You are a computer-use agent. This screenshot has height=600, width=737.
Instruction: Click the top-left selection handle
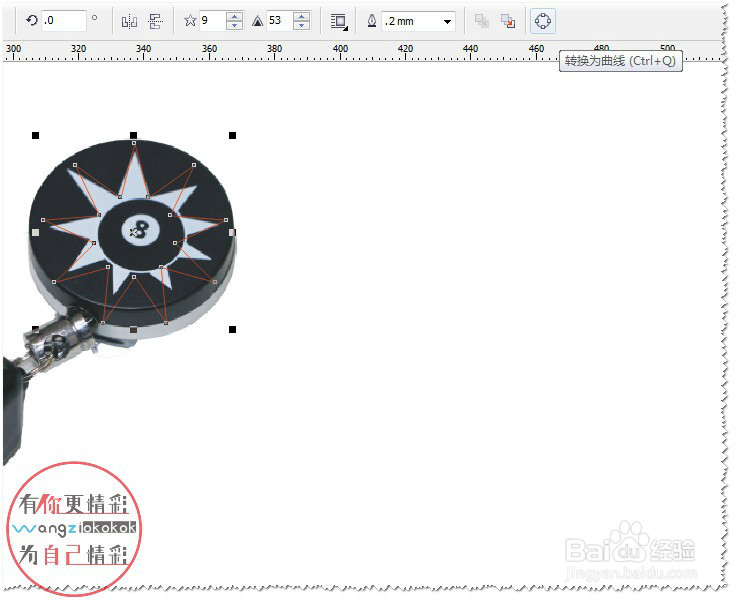point(35,136)
